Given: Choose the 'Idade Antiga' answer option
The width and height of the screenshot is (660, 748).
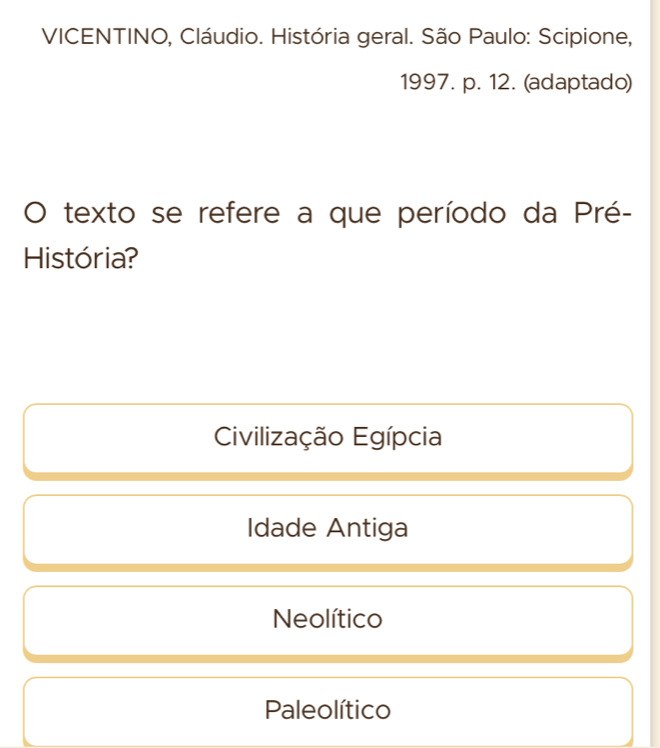Looking at the screenshot, I should pyautogui.click(x=328, y=528).
